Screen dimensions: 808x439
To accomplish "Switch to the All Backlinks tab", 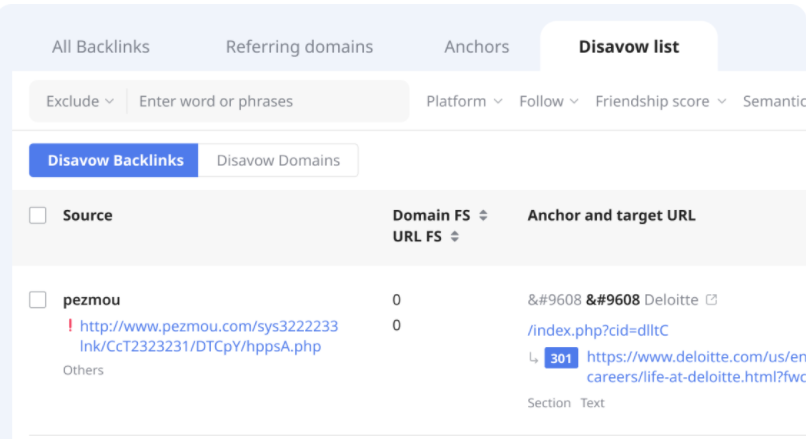I will pos(100,47).
